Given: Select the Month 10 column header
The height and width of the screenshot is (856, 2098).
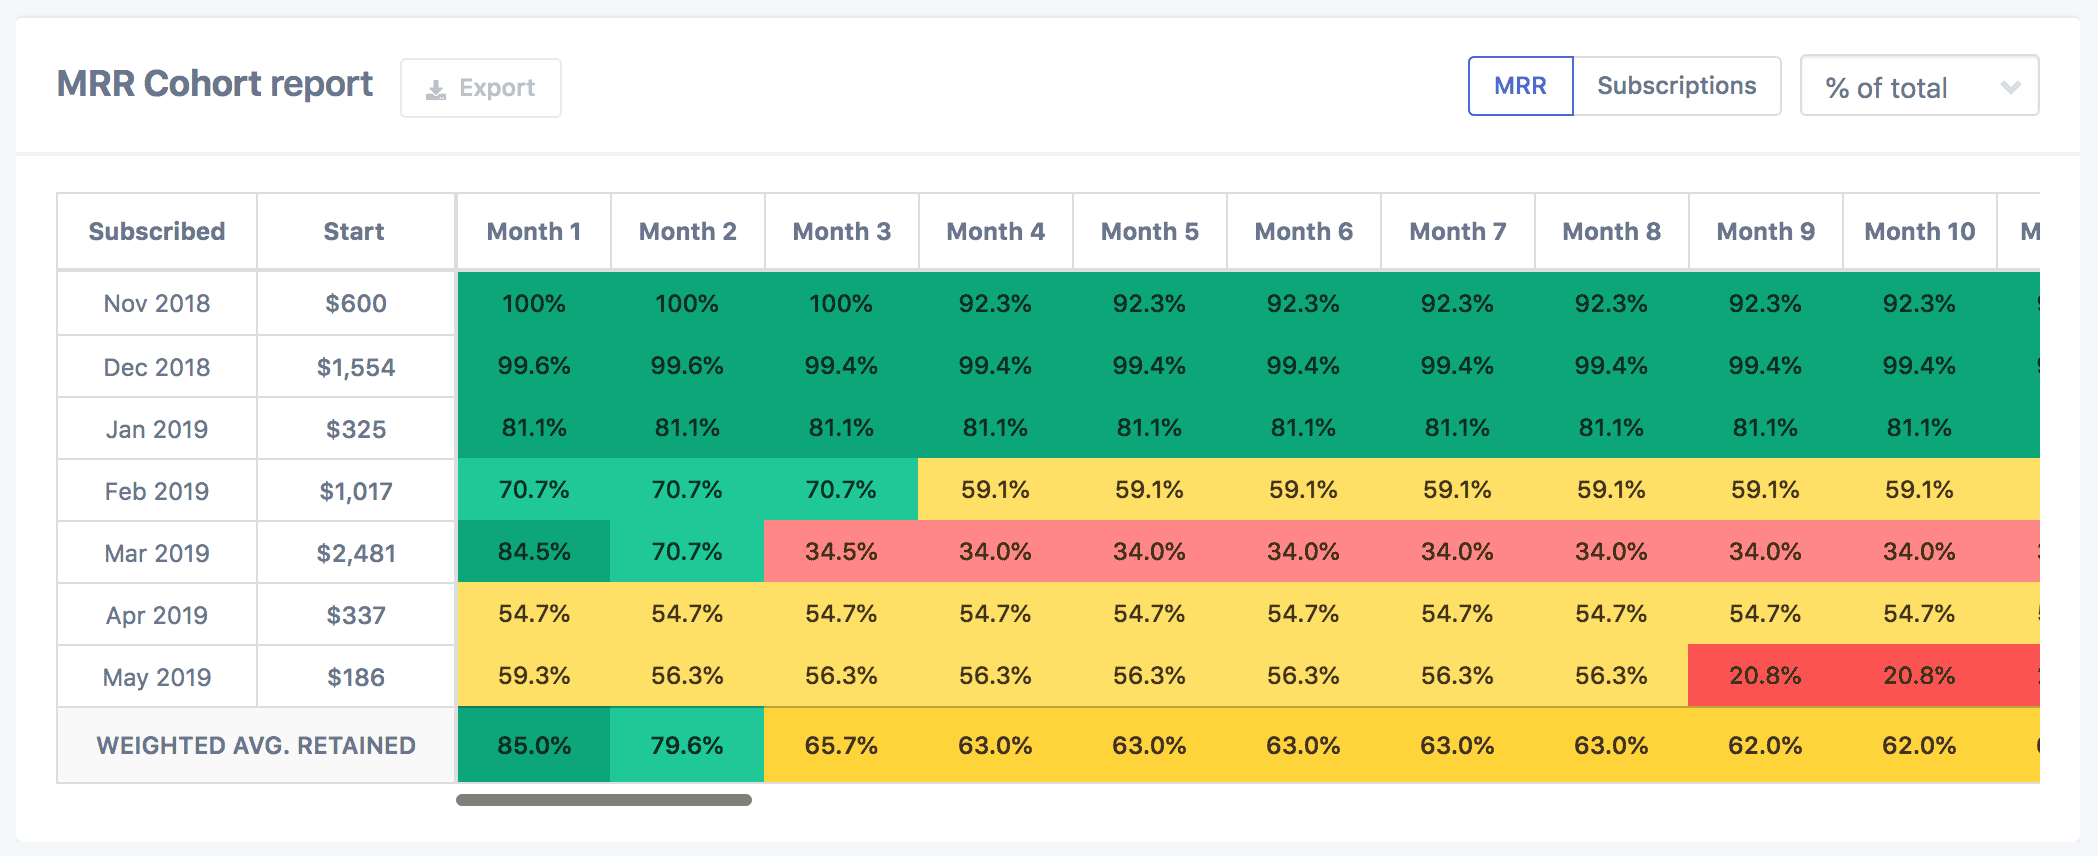Looking at the screenshot, I should pyautogui.click(x=1920, y=232).
